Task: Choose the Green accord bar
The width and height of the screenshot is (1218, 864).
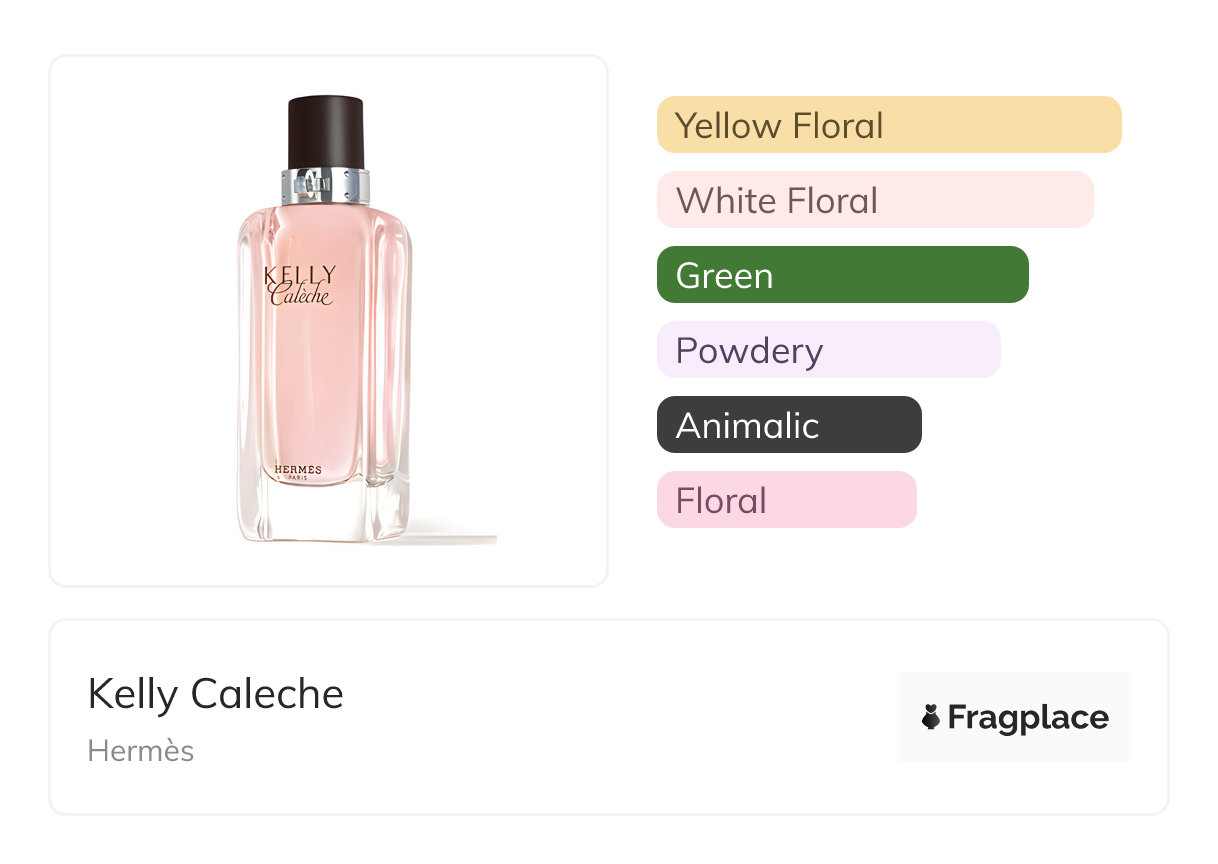Action: click(x=842, y=275)
